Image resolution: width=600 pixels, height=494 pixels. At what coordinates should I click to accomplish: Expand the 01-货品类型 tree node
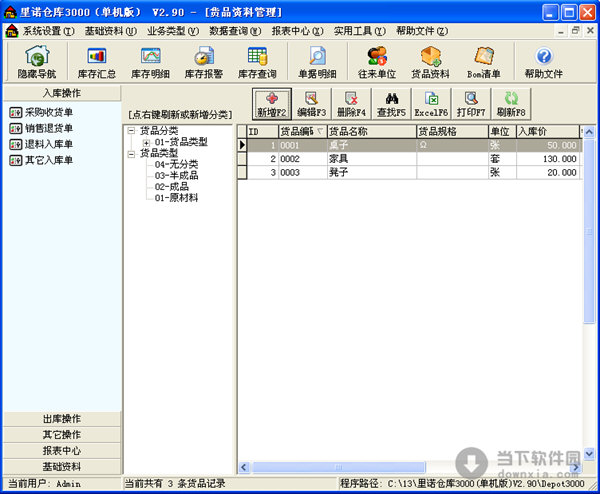146,142
